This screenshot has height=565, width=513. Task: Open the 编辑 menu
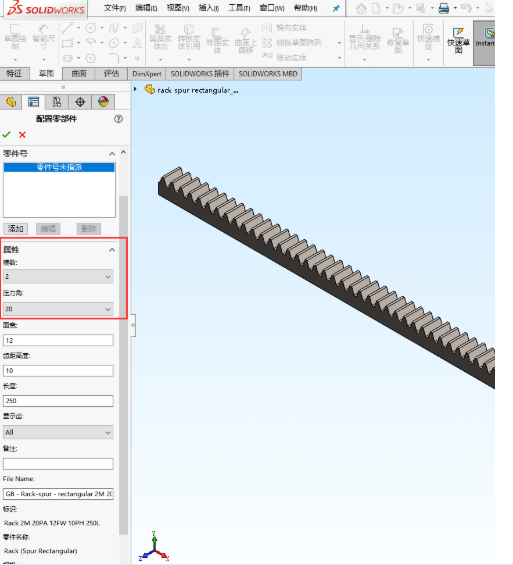click(x=146, y=8)
